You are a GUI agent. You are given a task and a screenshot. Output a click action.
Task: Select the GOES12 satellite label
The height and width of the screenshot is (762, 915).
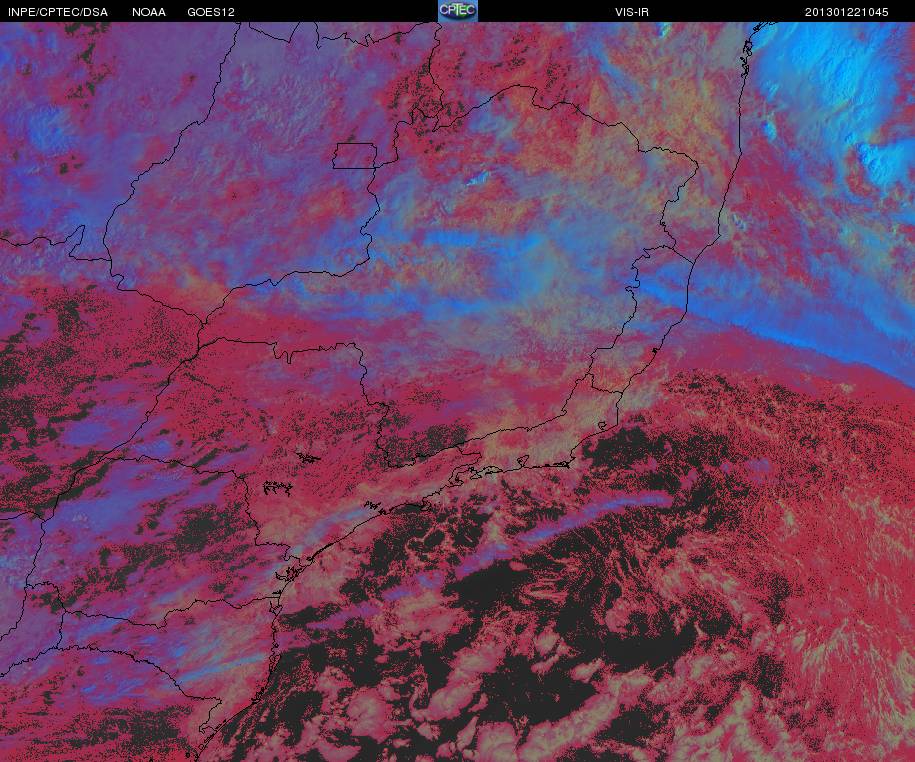[x=211, y=12]
